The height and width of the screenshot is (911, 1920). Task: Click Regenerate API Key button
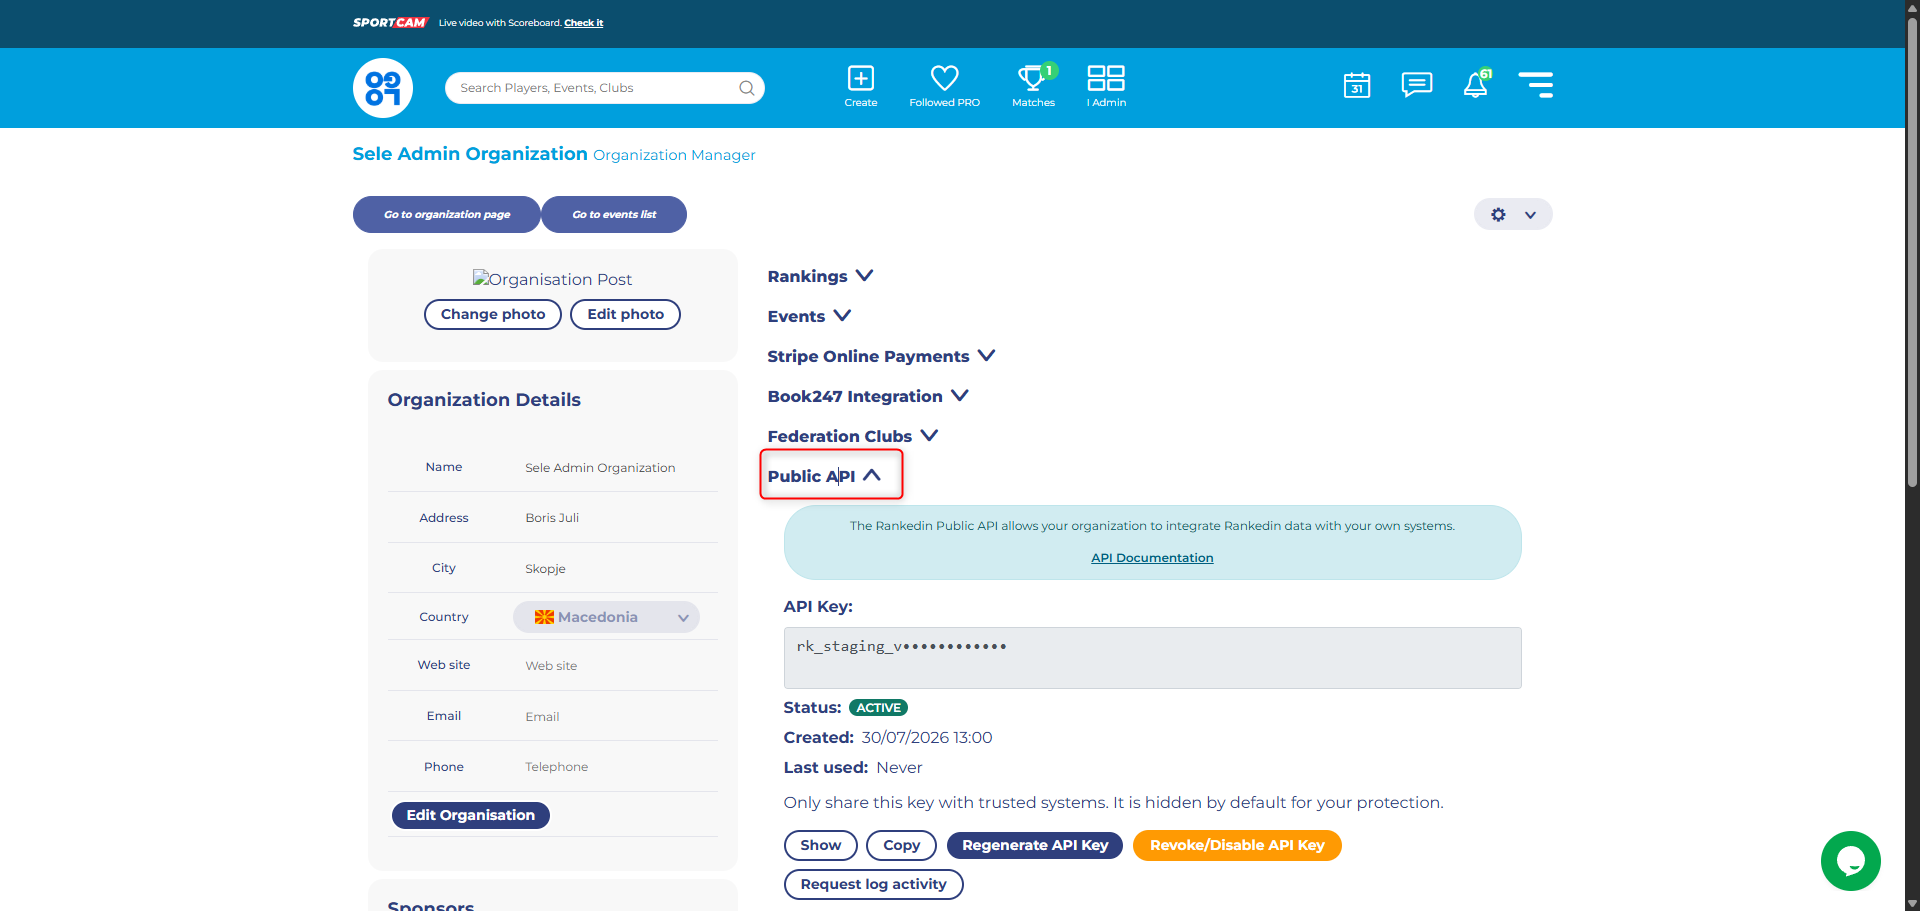pyautogui.click(x=1035, y=845)
